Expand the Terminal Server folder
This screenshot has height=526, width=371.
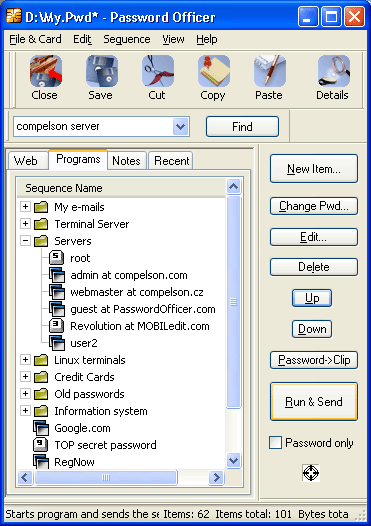tap(25, 223)
